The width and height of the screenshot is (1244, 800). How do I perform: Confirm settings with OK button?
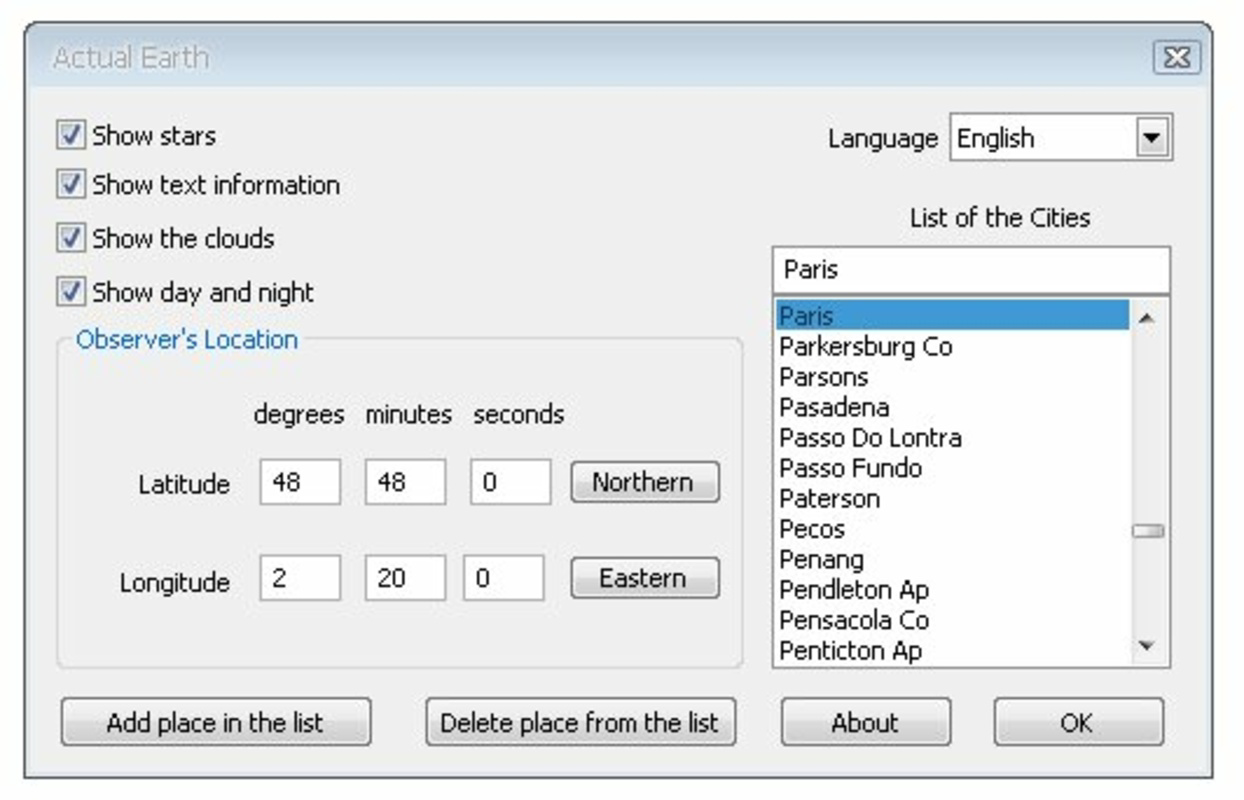1079,722
